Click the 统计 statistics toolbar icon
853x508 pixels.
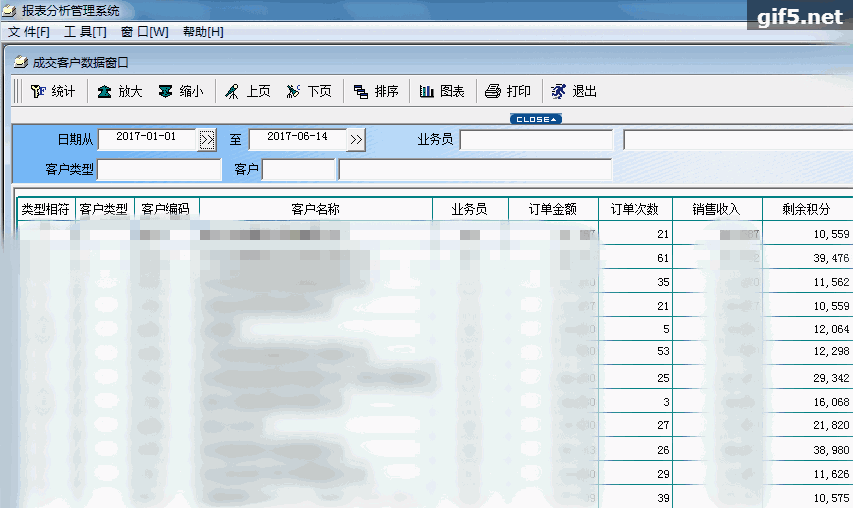[x=52, y=91]
